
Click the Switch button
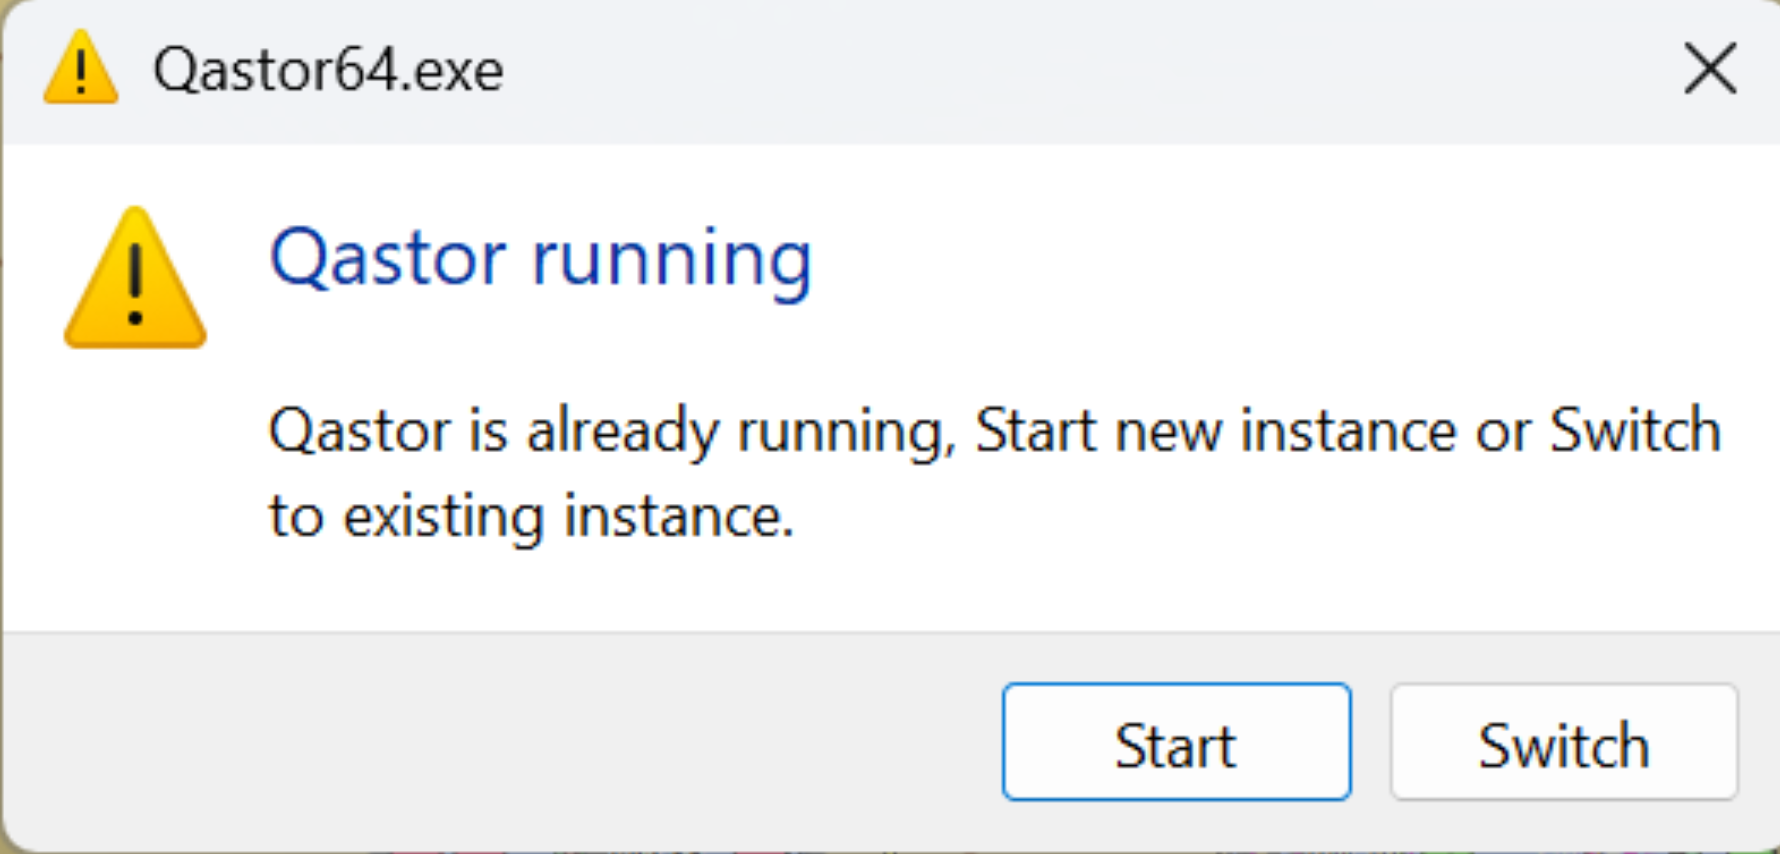pos(1563,742)
